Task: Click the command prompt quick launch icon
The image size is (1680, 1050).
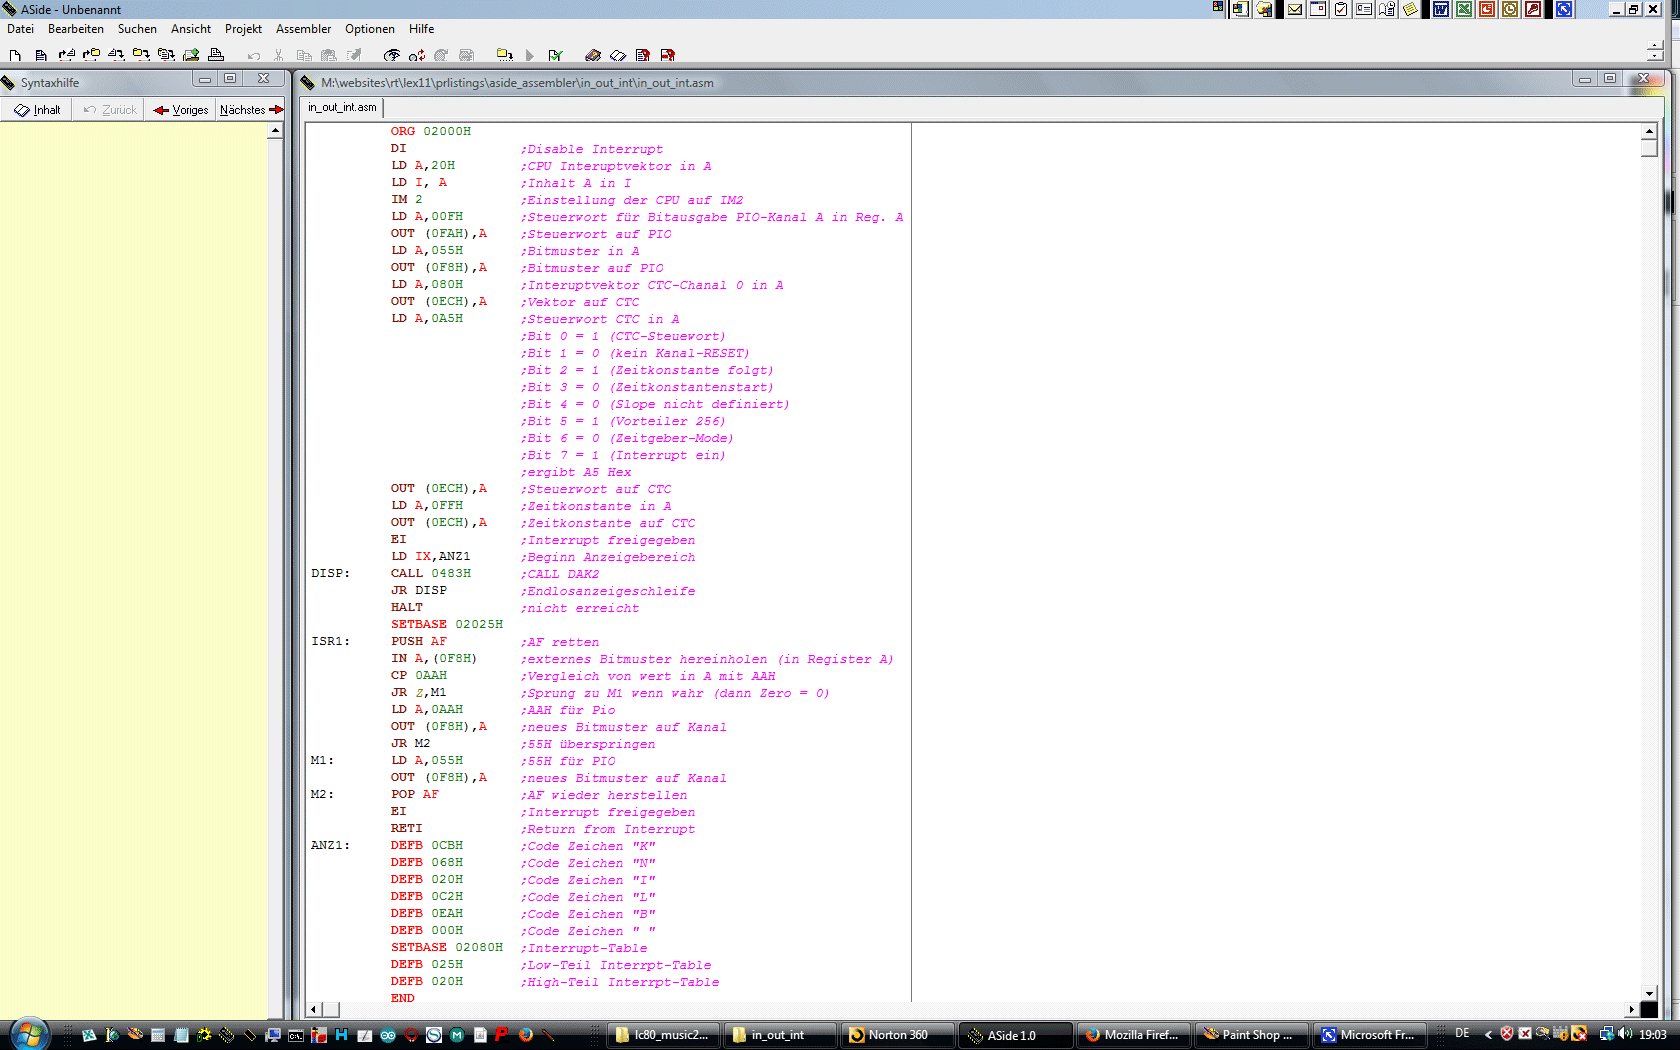Action: click(x=296, y=1035)
